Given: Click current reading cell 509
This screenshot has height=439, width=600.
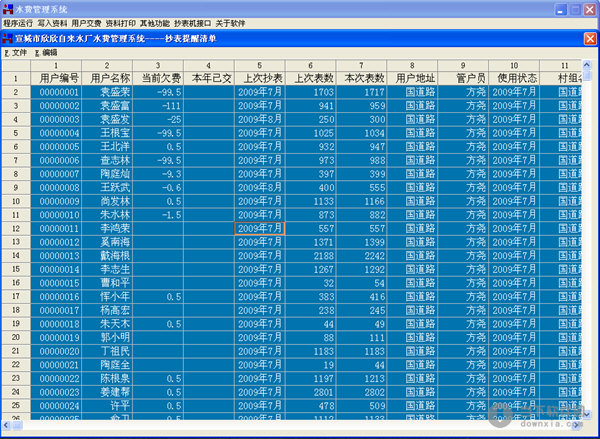Looking at the screenshot, I should (x=362, y=406).
